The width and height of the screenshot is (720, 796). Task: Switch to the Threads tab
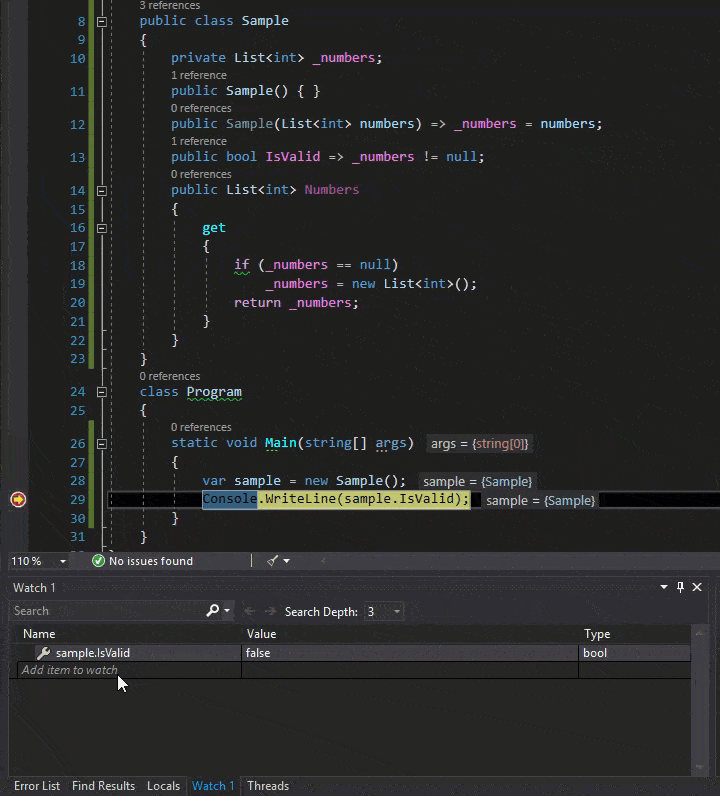268,786
